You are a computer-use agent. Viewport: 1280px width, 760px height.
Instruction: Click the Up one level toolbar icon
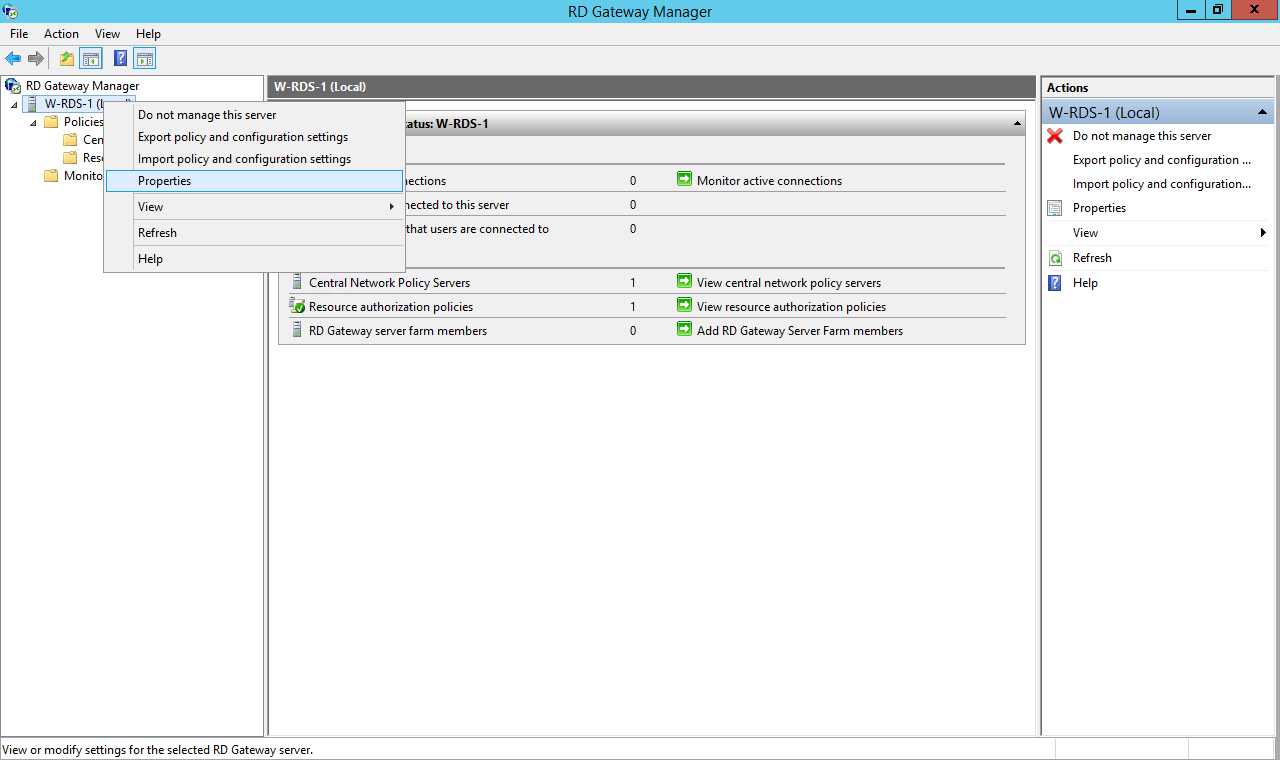click(67, 59)
